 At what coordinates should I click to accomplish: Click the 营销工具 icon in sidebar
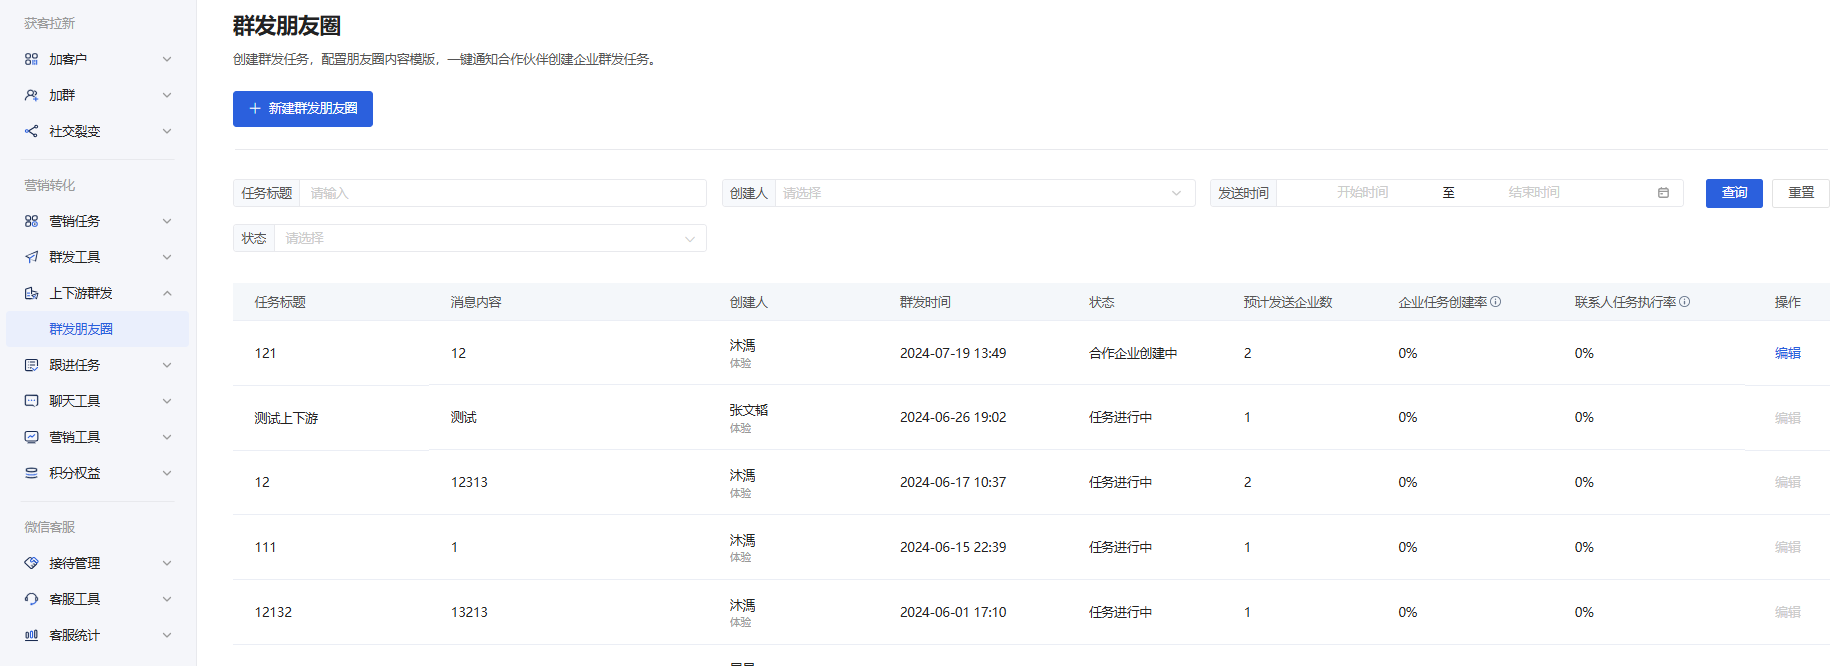tap(31, 437)
